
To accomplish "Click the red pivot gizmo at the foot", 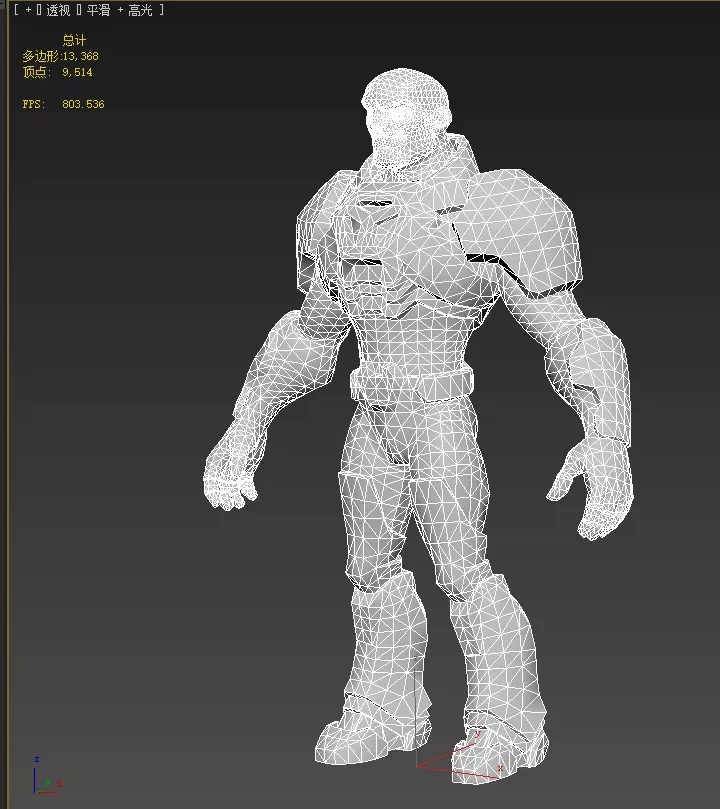I will 458,756.
